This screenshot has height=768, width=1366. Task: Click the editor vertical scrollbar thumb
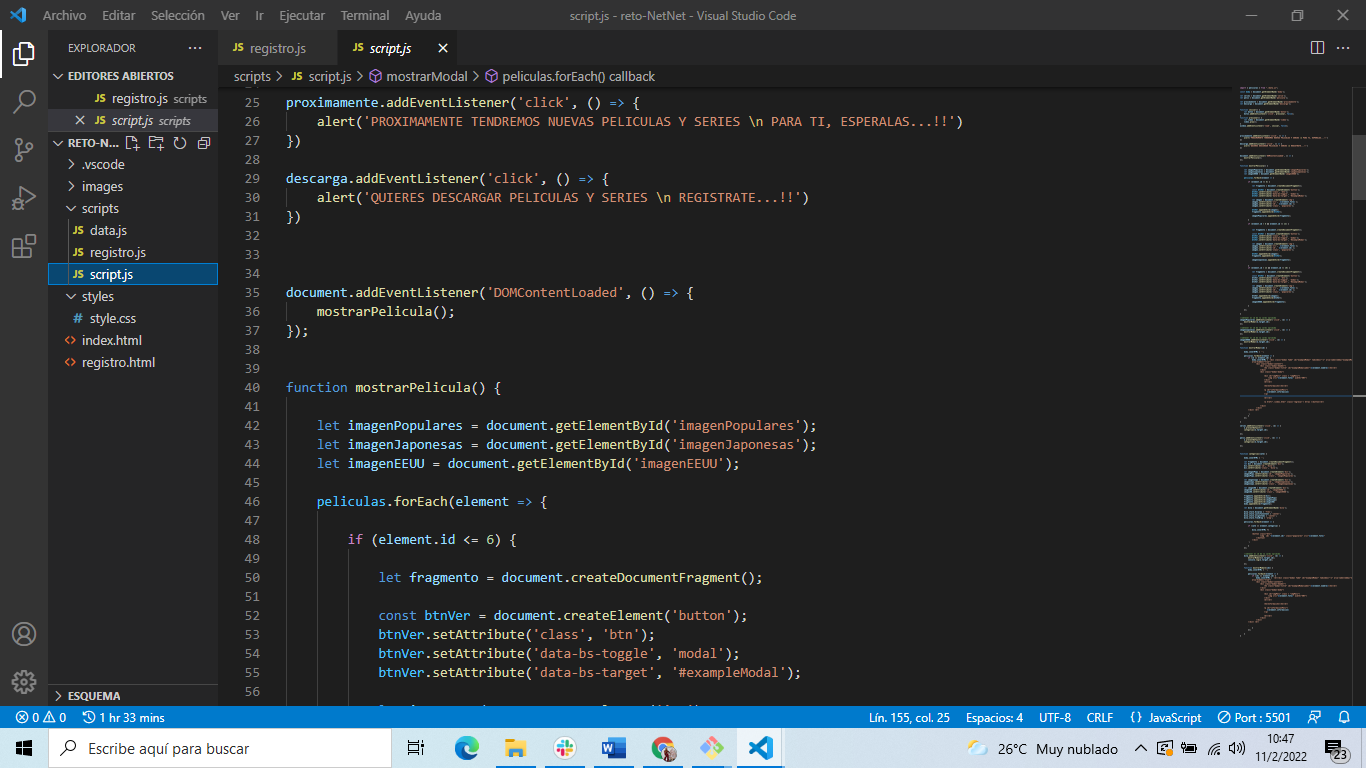pos(1359,167)
